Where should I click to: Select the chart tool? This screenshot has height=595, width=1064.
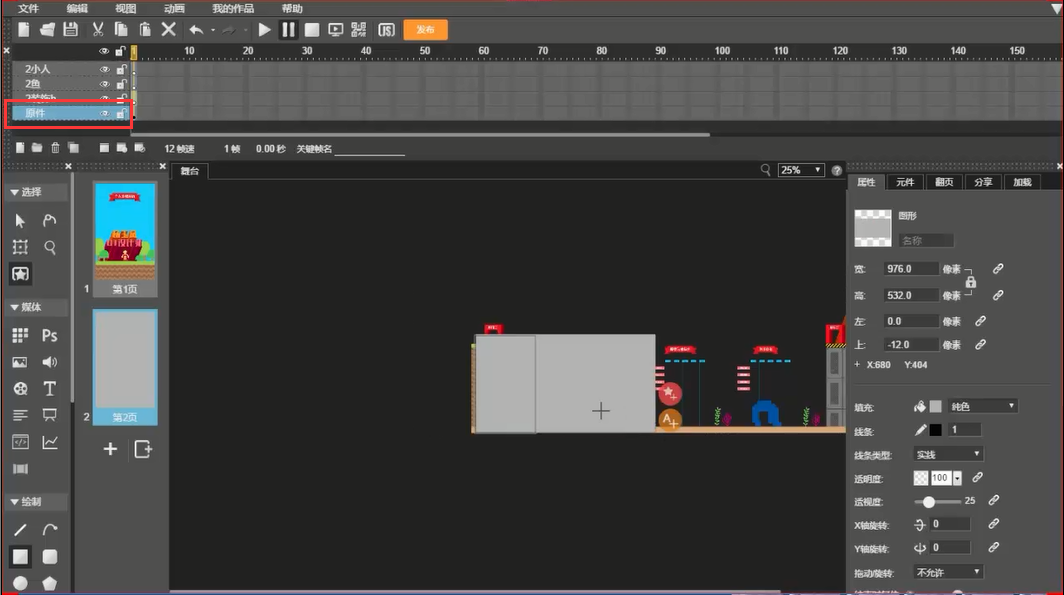[x=50, y=442]
